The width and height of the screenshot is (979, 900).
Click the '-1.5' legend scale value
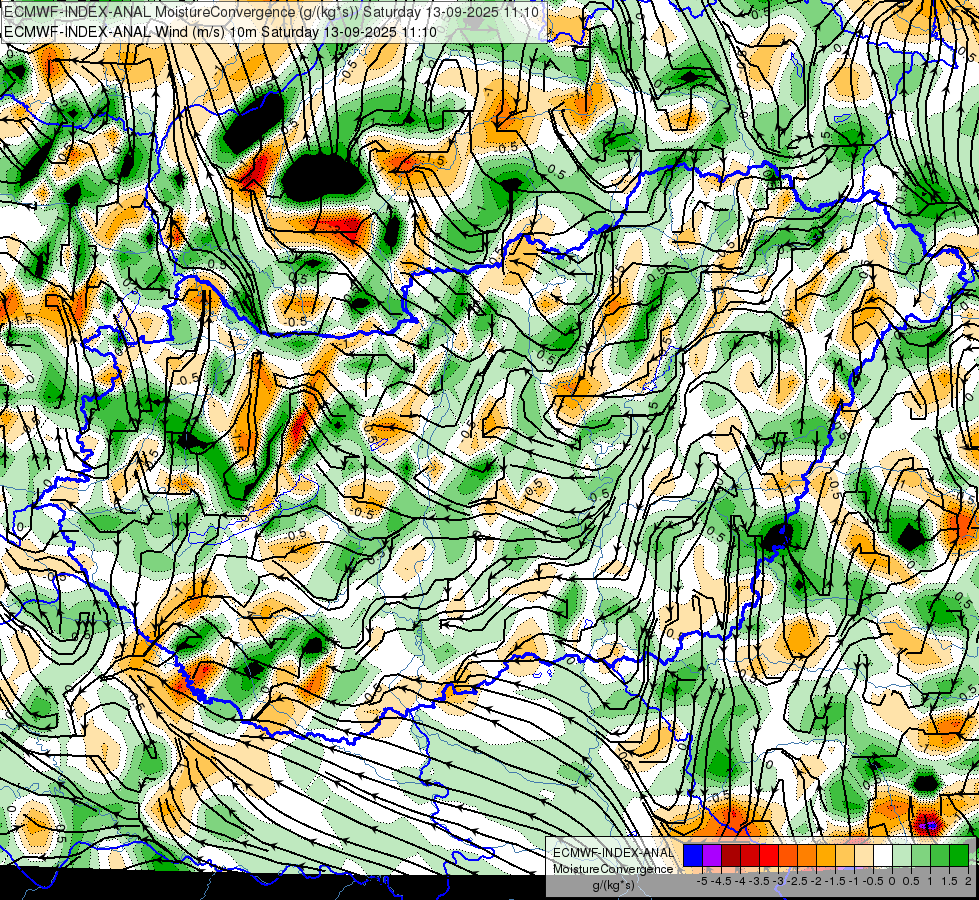[x=835, y=881]
